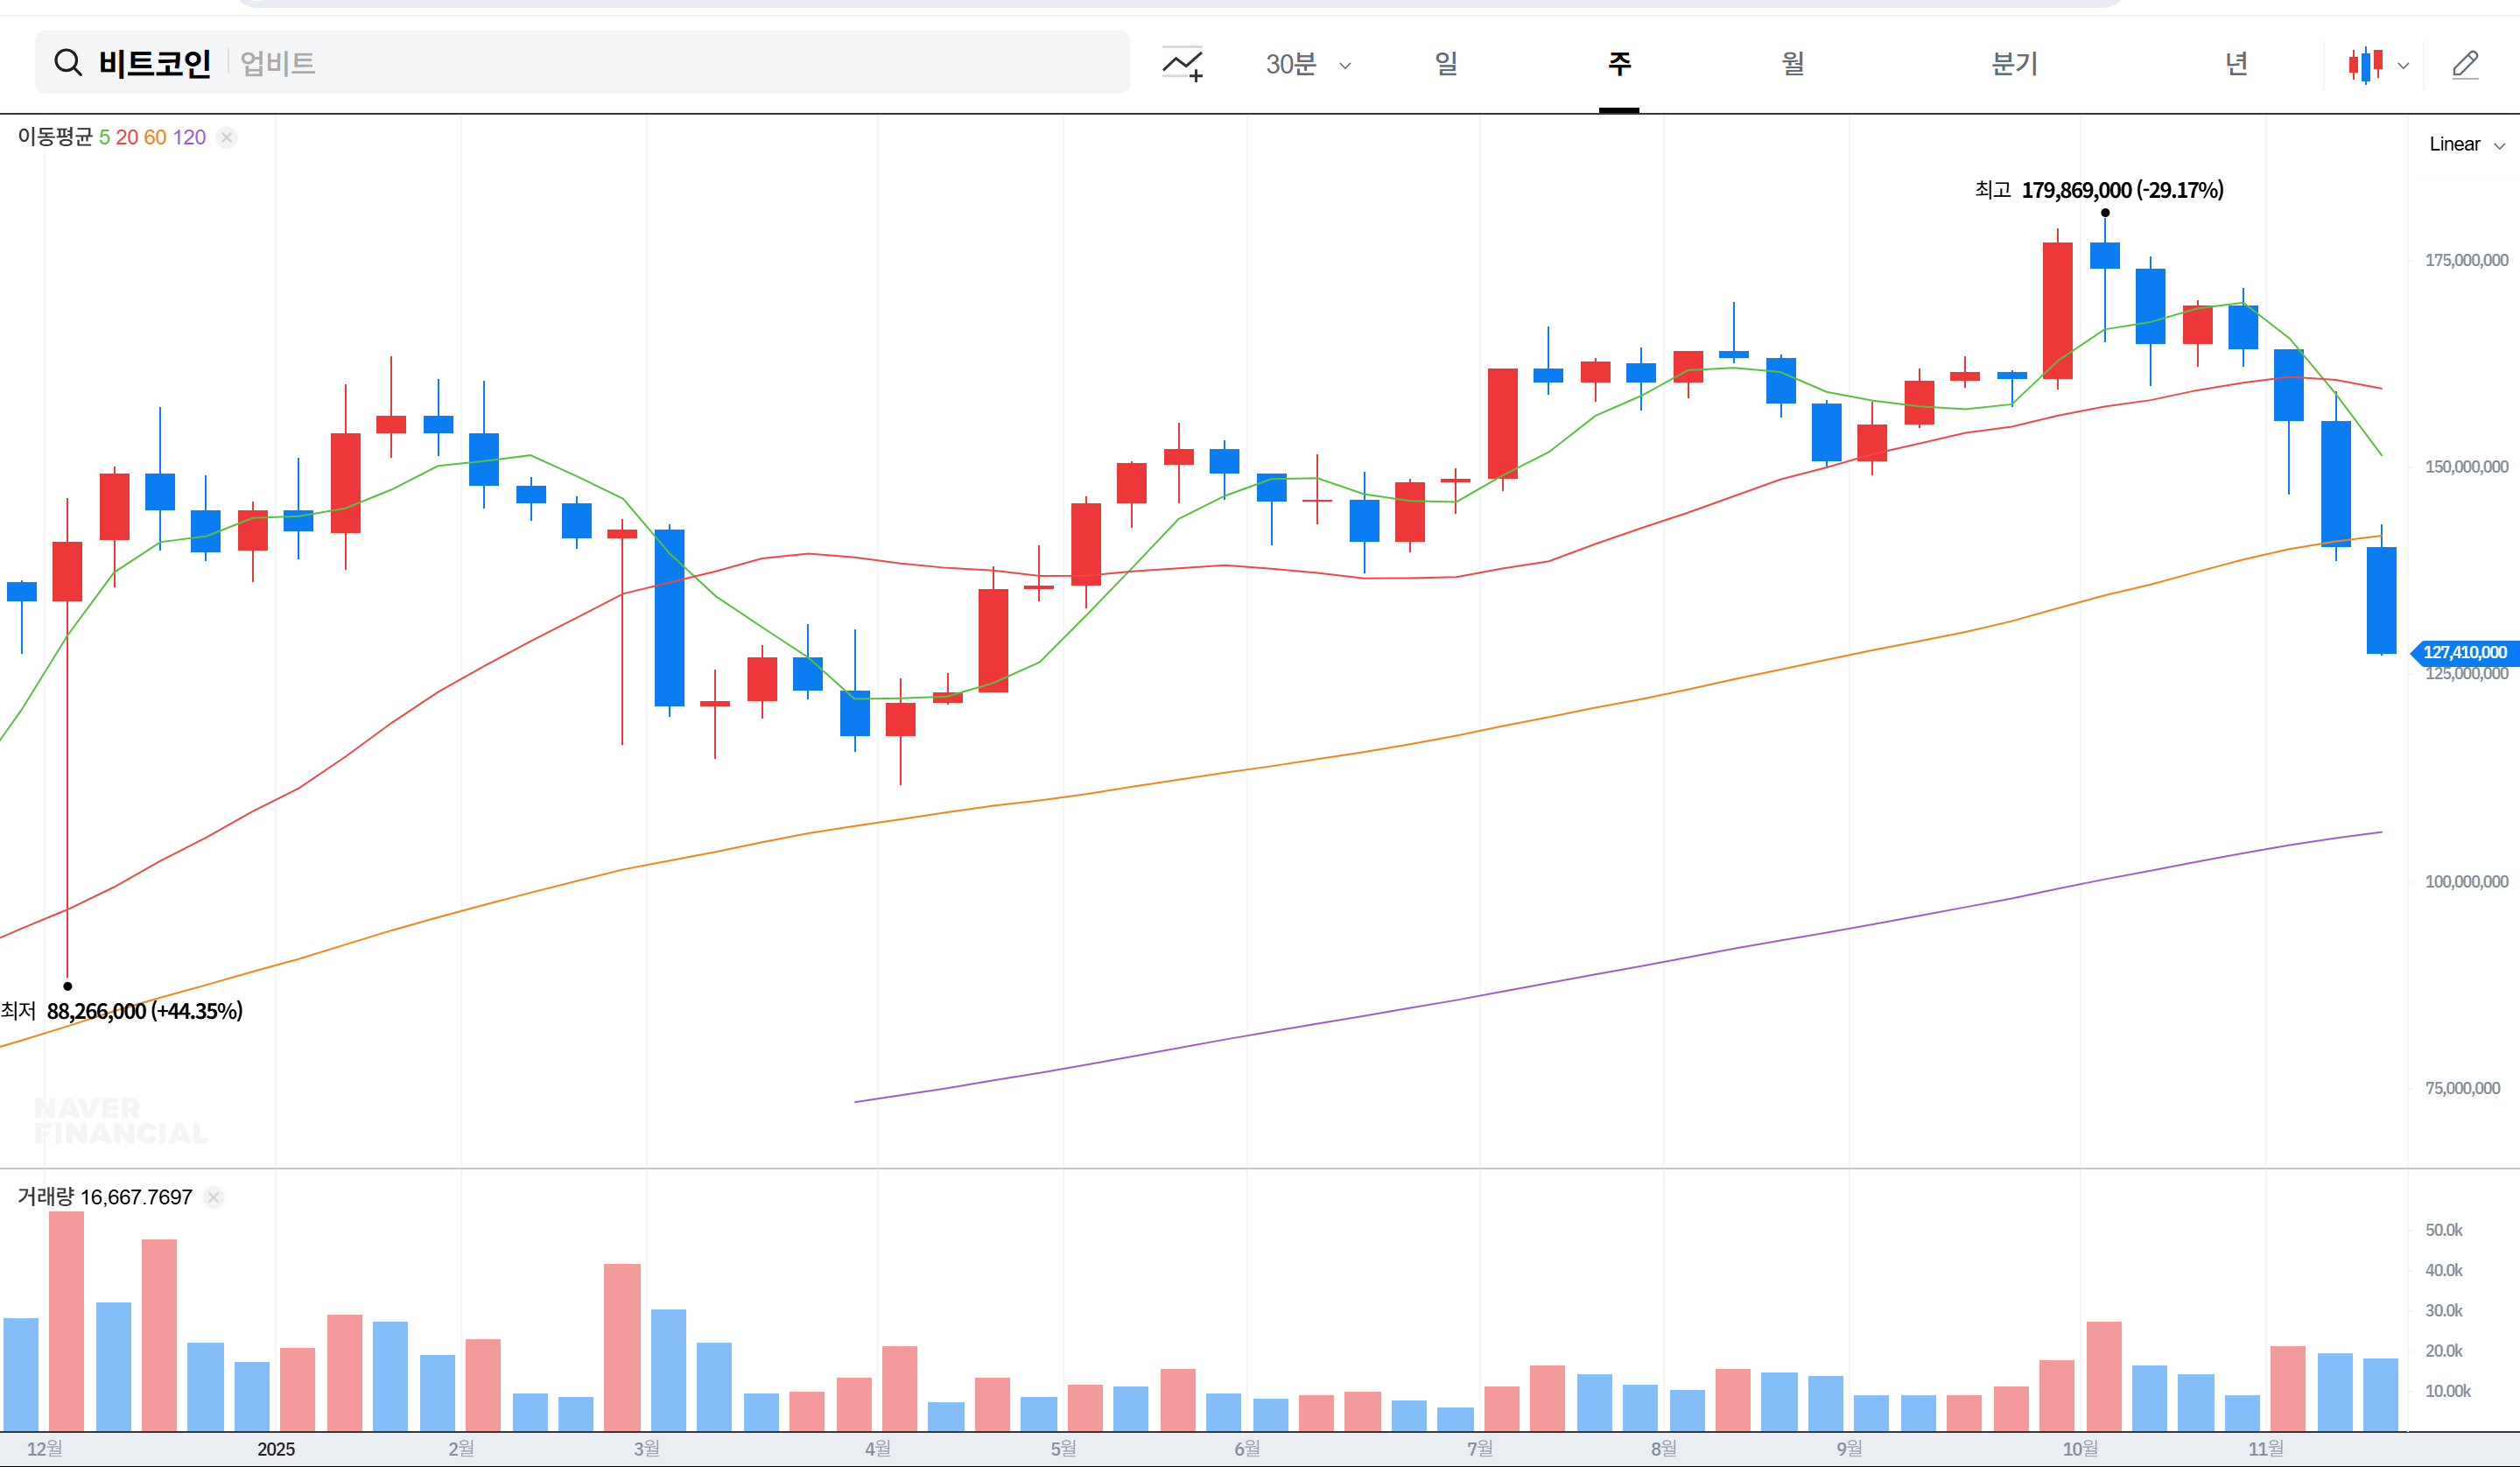Viewport: 2520px width, 1467px height.
Task: Click the 150,000,000 price axis label
Action: (x=2466, y=467)
